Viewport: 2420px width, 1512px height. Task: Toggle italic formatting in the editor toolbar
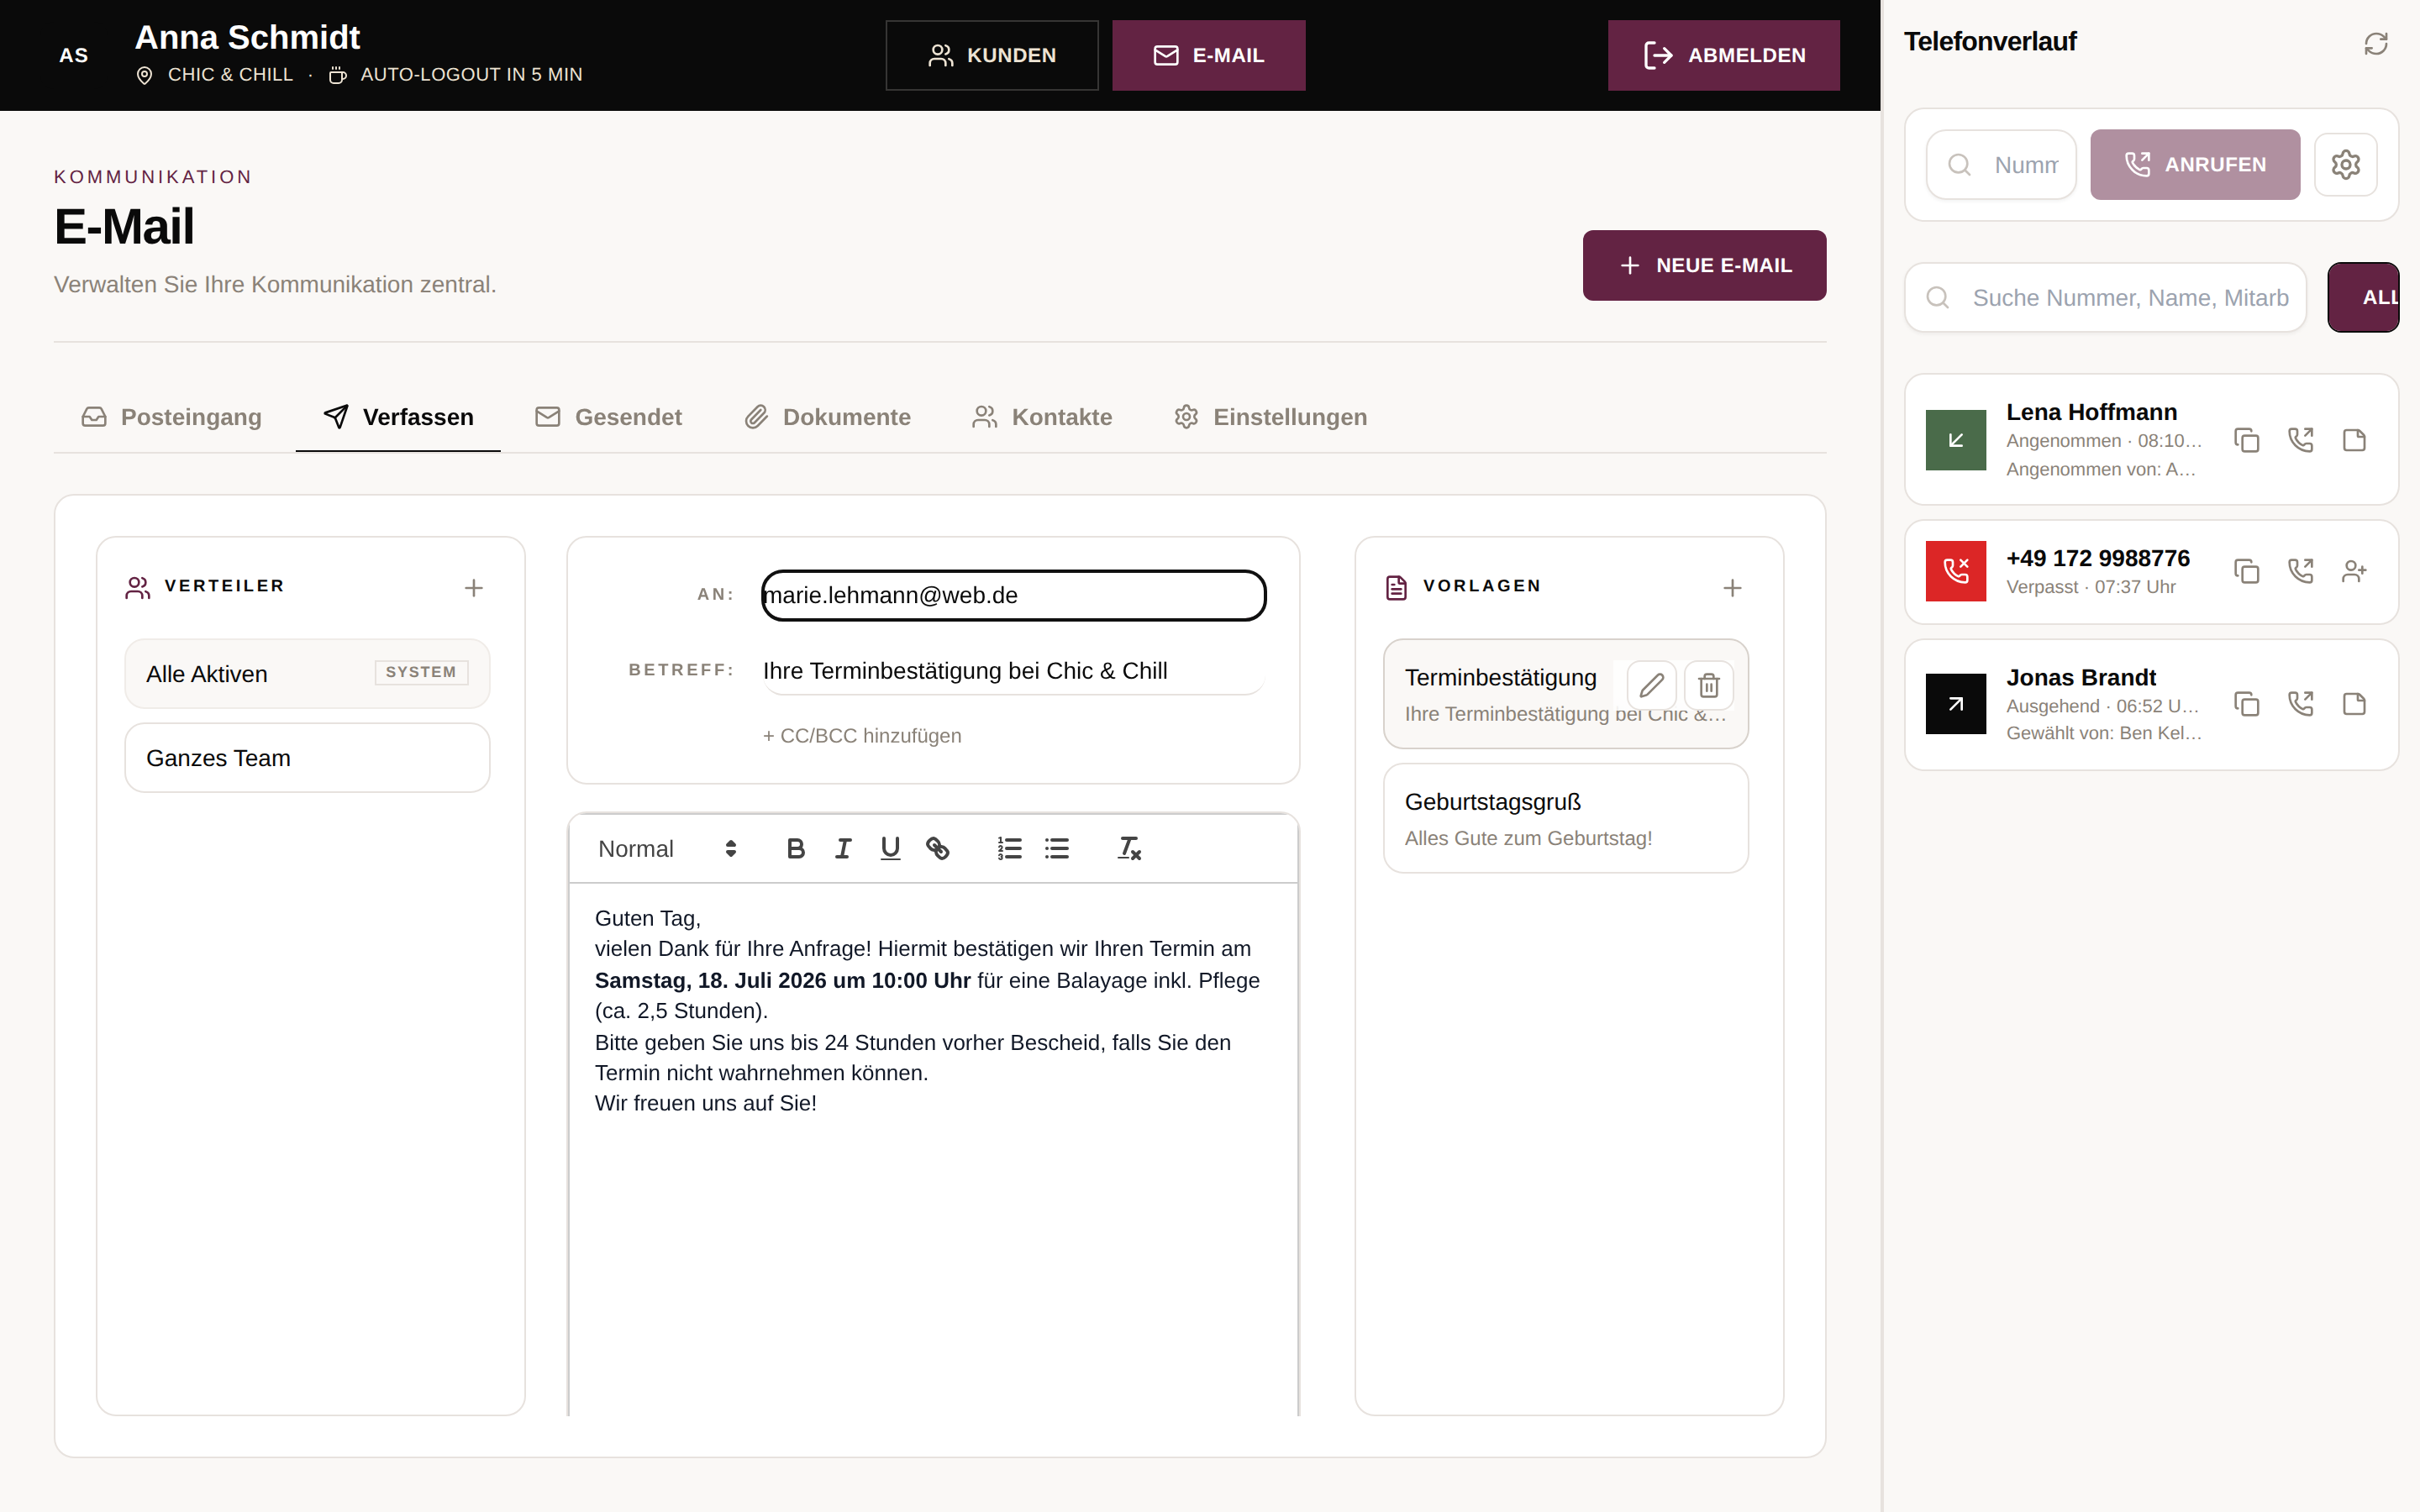843,848
